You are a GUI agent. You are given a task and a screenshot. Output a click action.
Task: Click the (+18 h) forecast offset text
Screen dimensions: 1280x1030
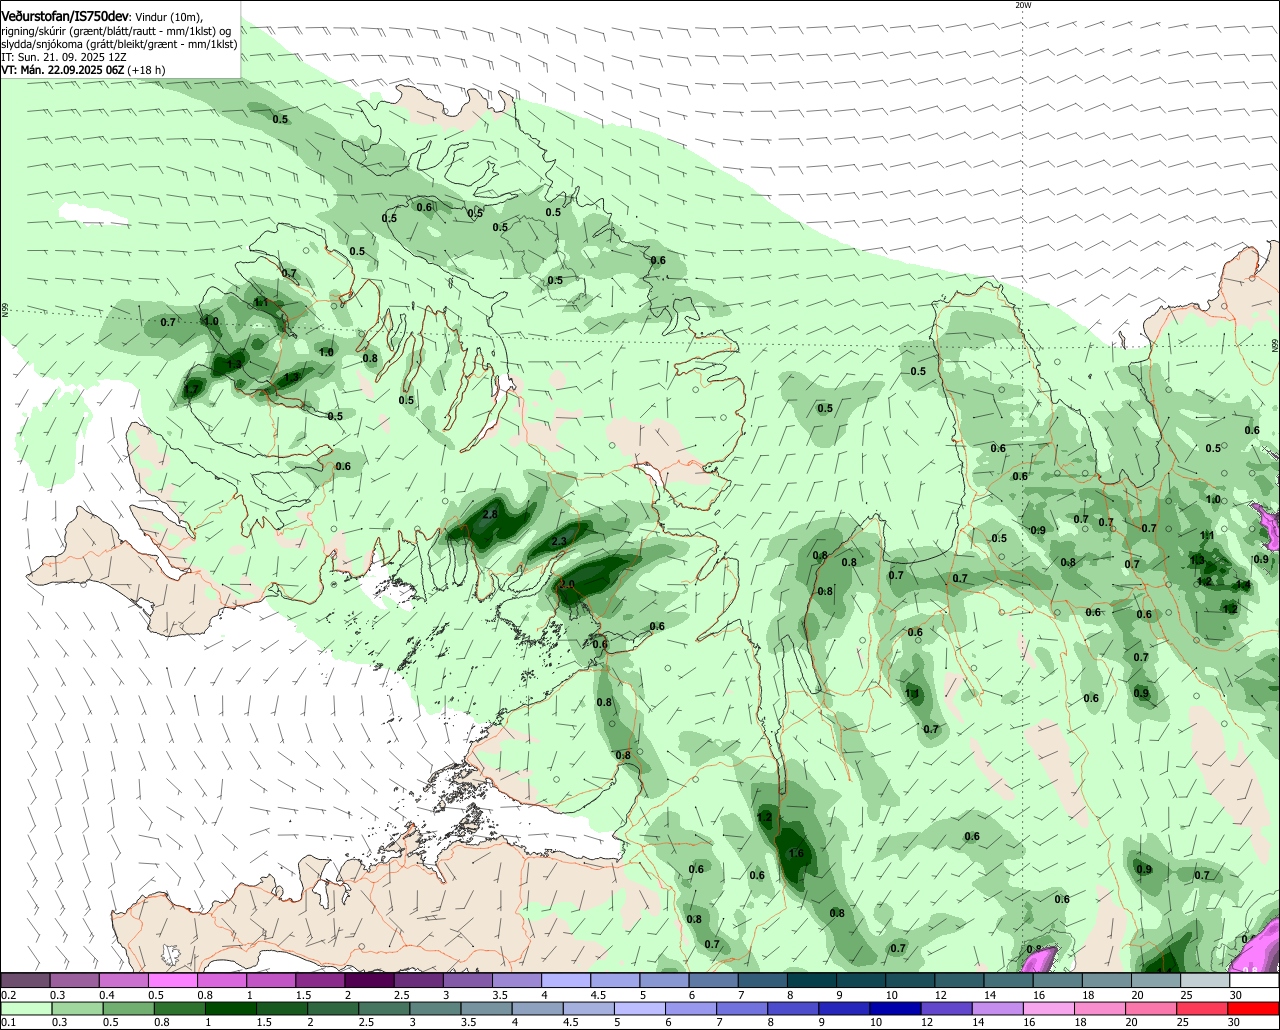coord(146,70)
